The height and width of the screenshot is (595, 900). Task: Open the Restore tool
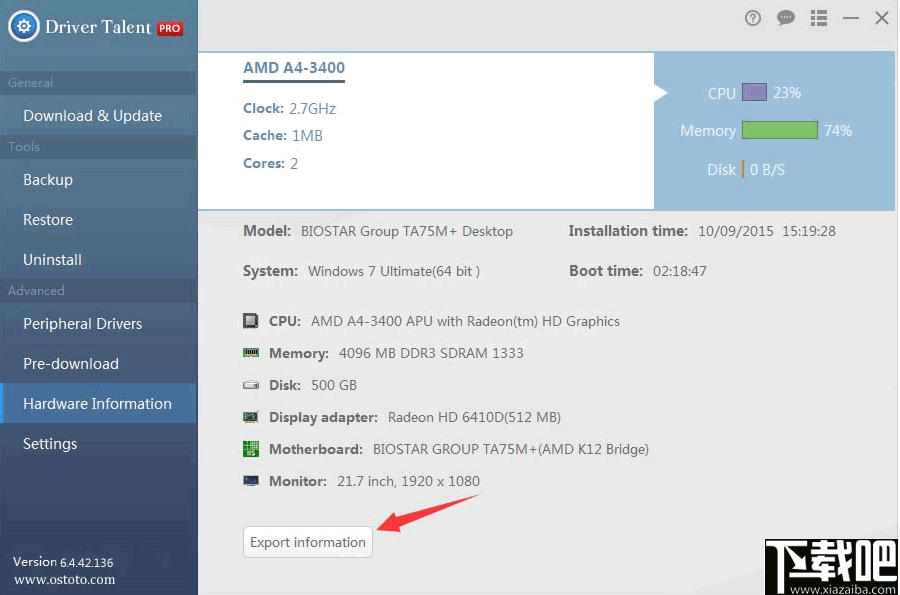coord(48,219)
